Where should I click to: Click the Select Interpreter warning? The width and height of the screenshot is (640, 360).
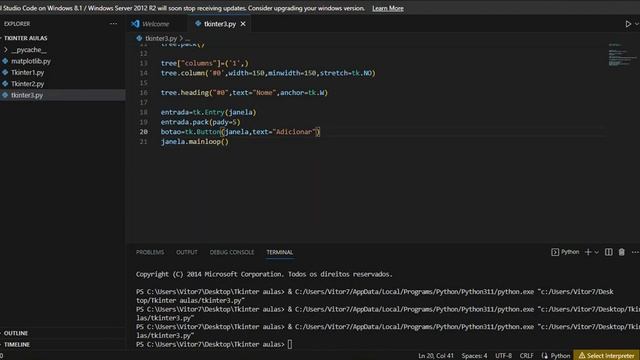[606, 356]
